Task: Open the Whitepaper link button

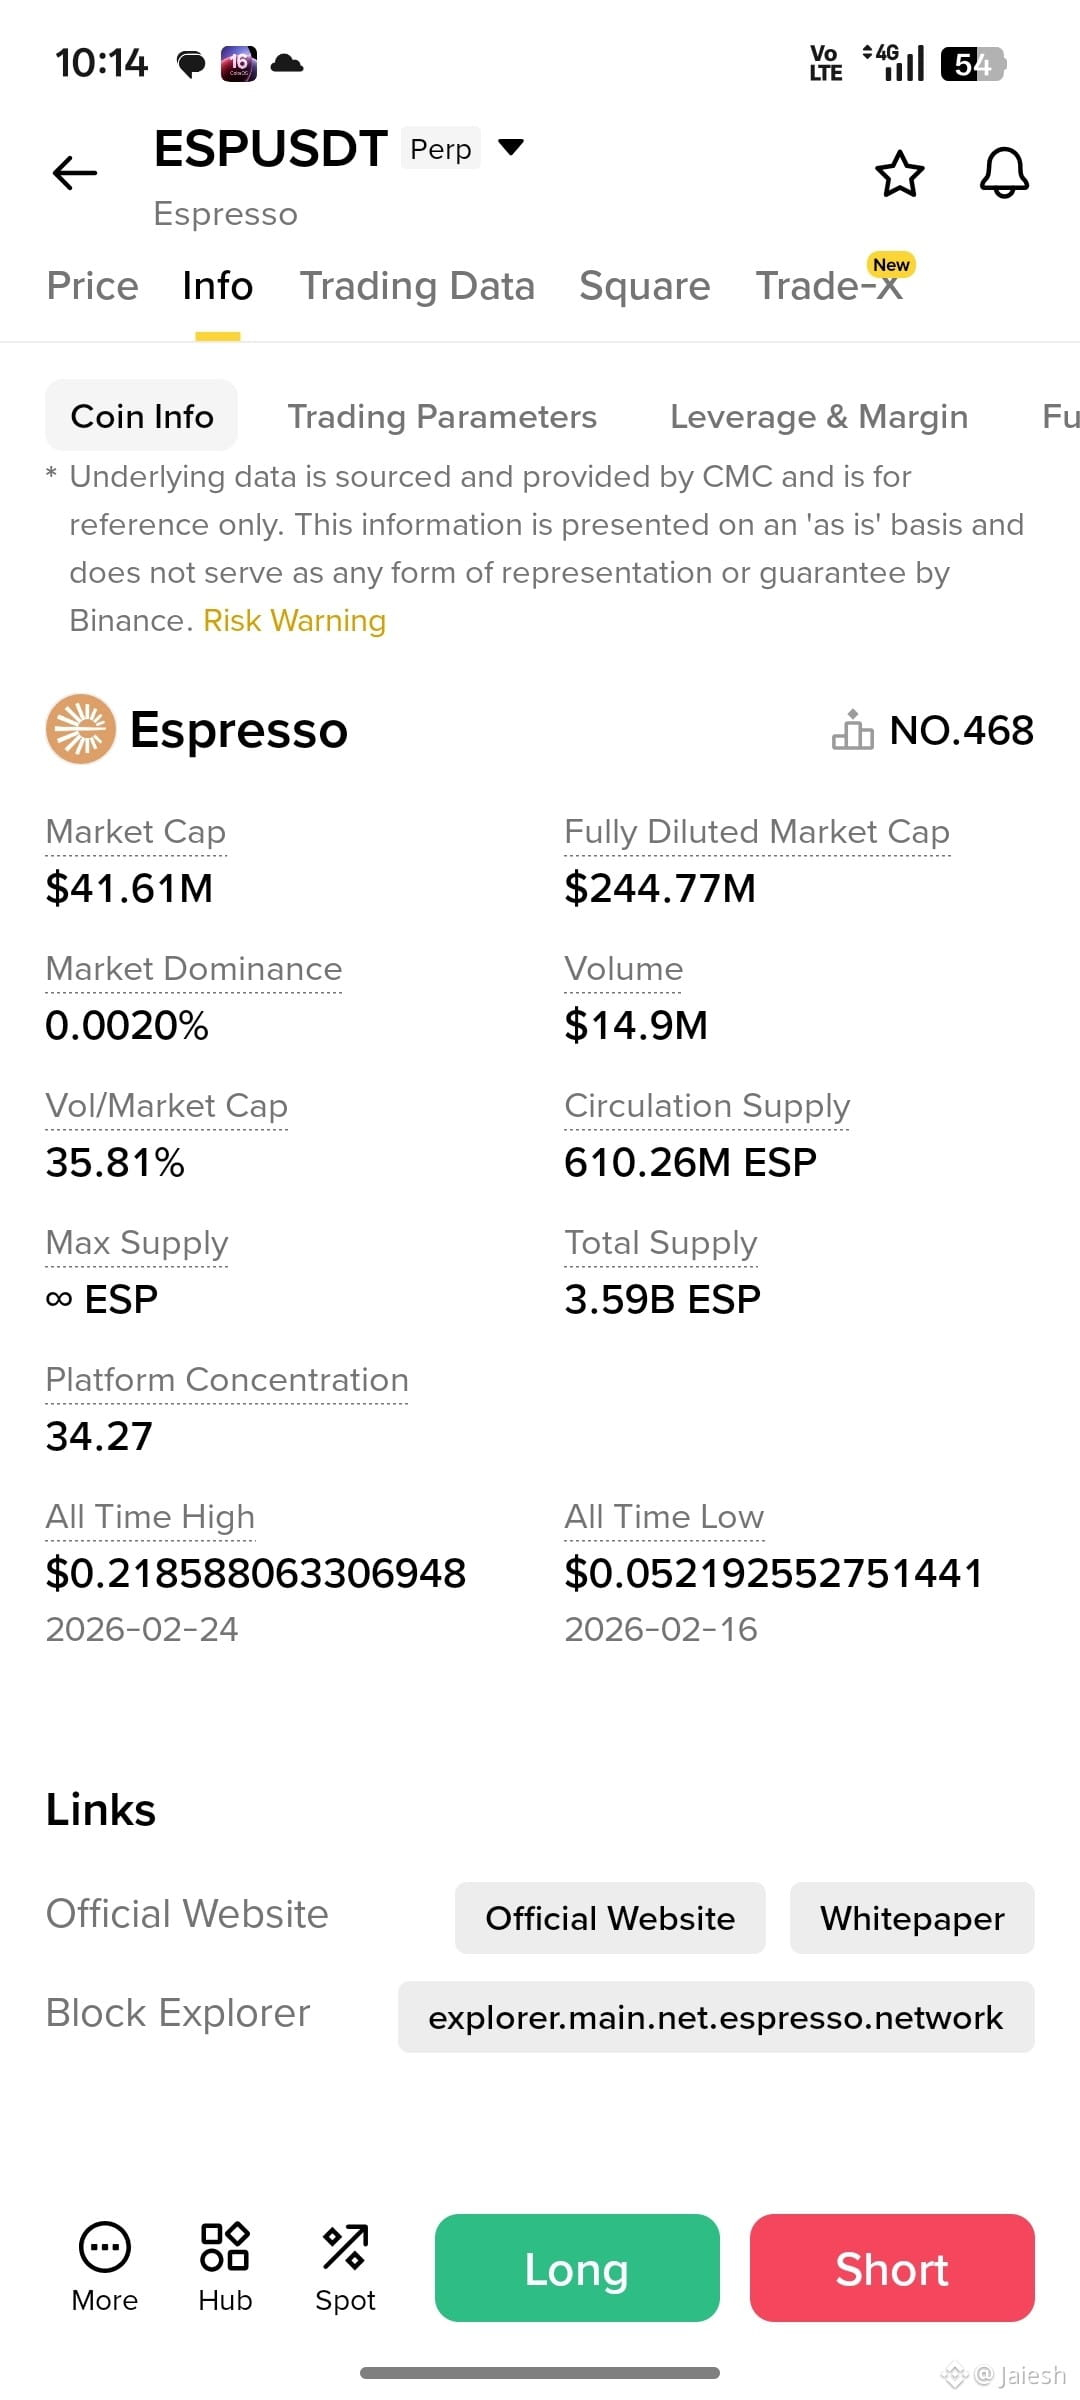Action: tap(912, 1918)
